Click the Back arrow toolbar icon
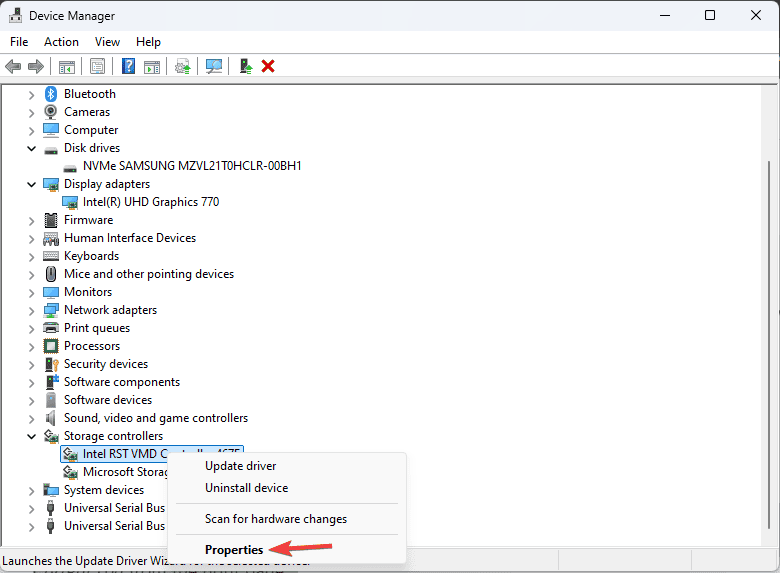780x573 pixels. [x=13, y=66]
